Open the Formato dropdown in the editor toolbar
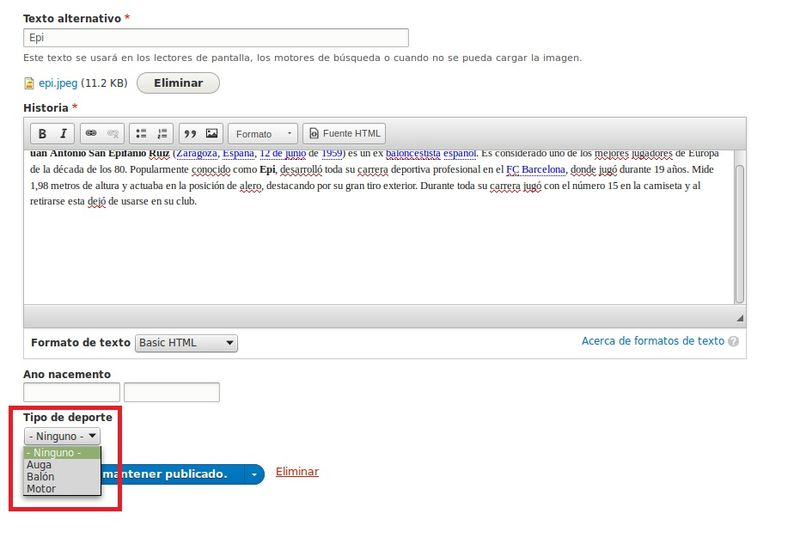The width and height of the screenshot is (800, 538). pos(263,134)
